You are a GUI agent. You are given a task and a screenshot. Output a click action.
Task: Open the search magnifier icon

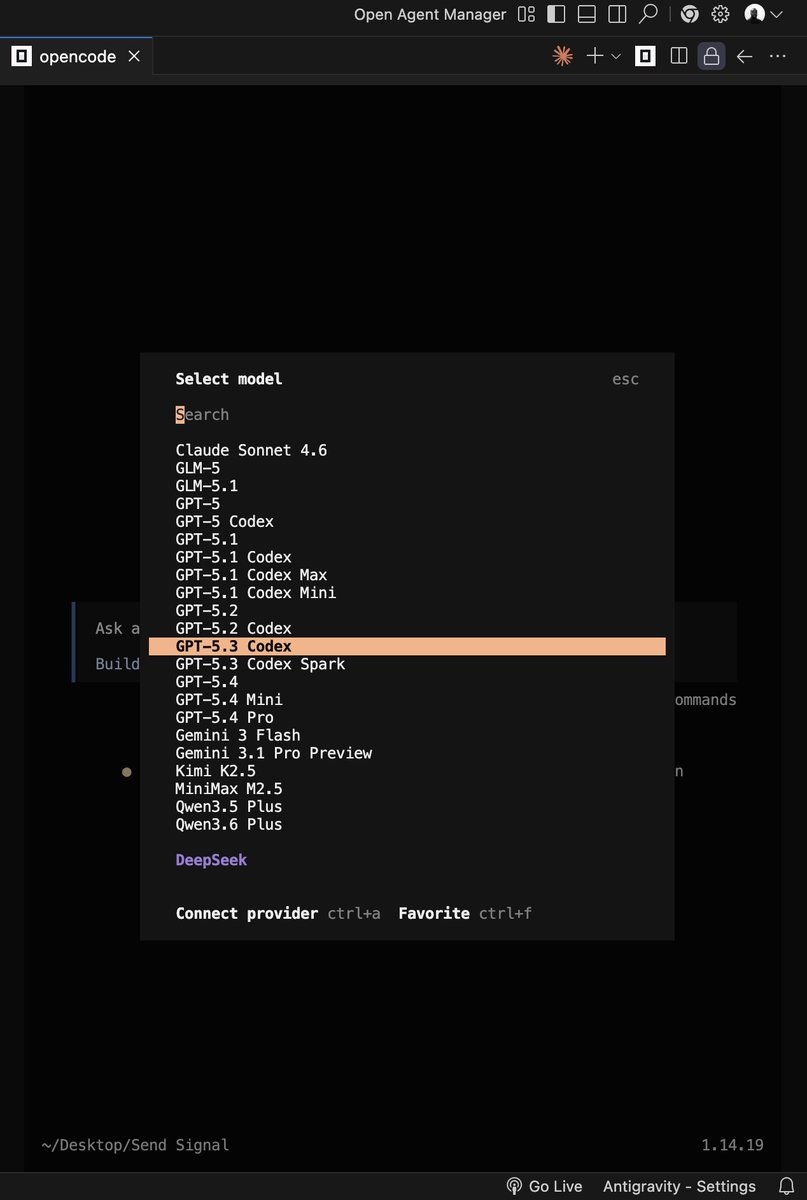pyautogui.click(x=649, y=14)
